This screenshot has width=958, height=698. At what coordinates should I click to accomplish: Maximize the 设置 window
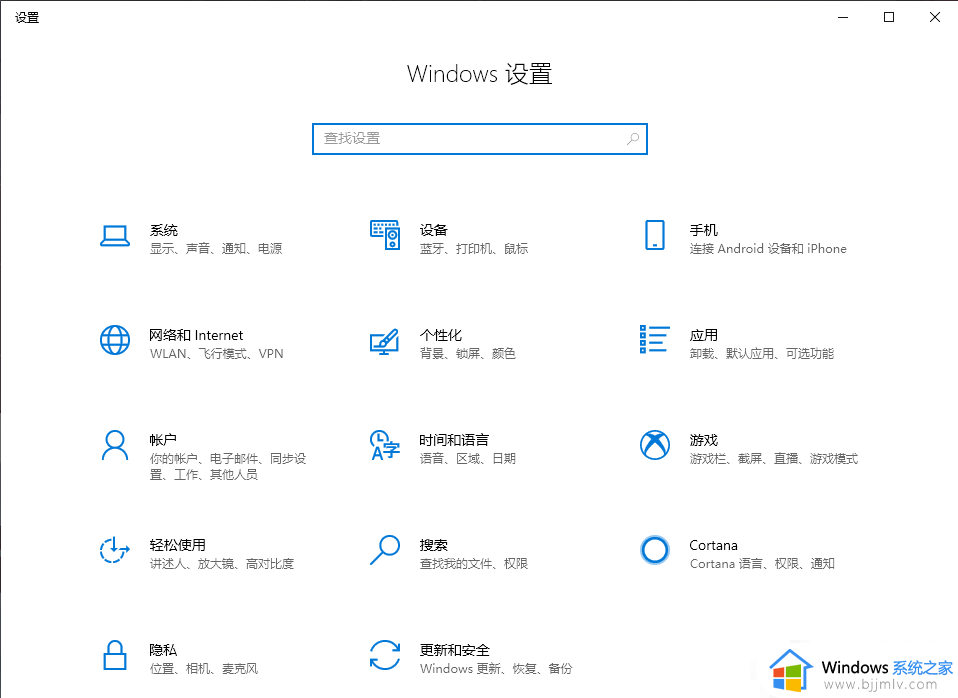[889, 17]
